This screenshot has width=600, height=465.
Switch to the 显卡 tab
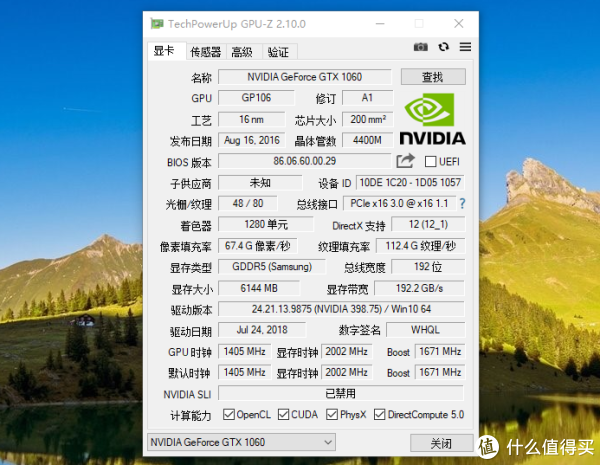point(167,51)
